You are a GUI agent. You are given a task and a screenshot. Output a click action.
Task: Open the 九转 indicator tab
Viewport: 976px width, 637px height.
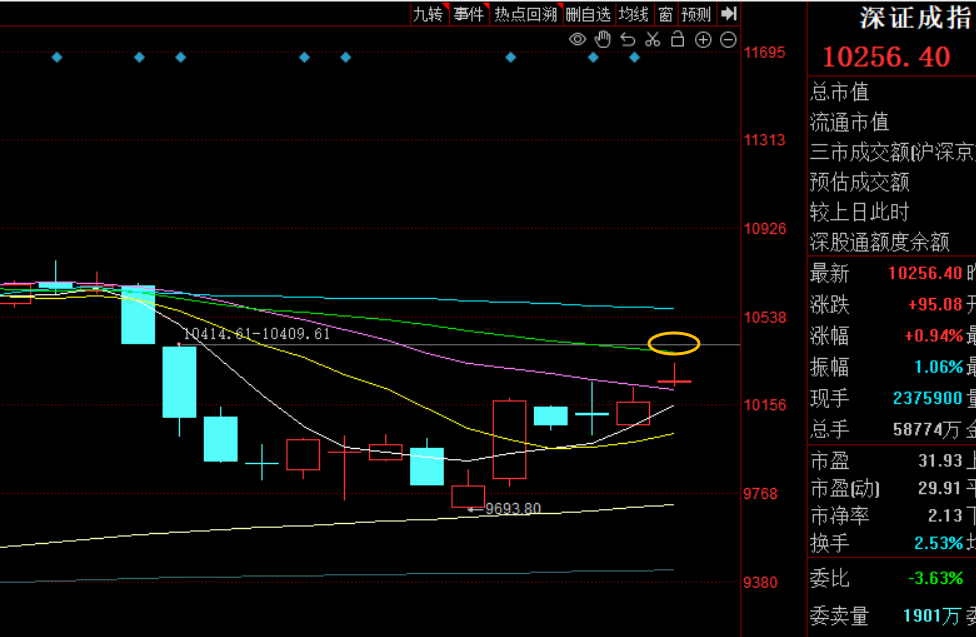[x=427, y=14]
